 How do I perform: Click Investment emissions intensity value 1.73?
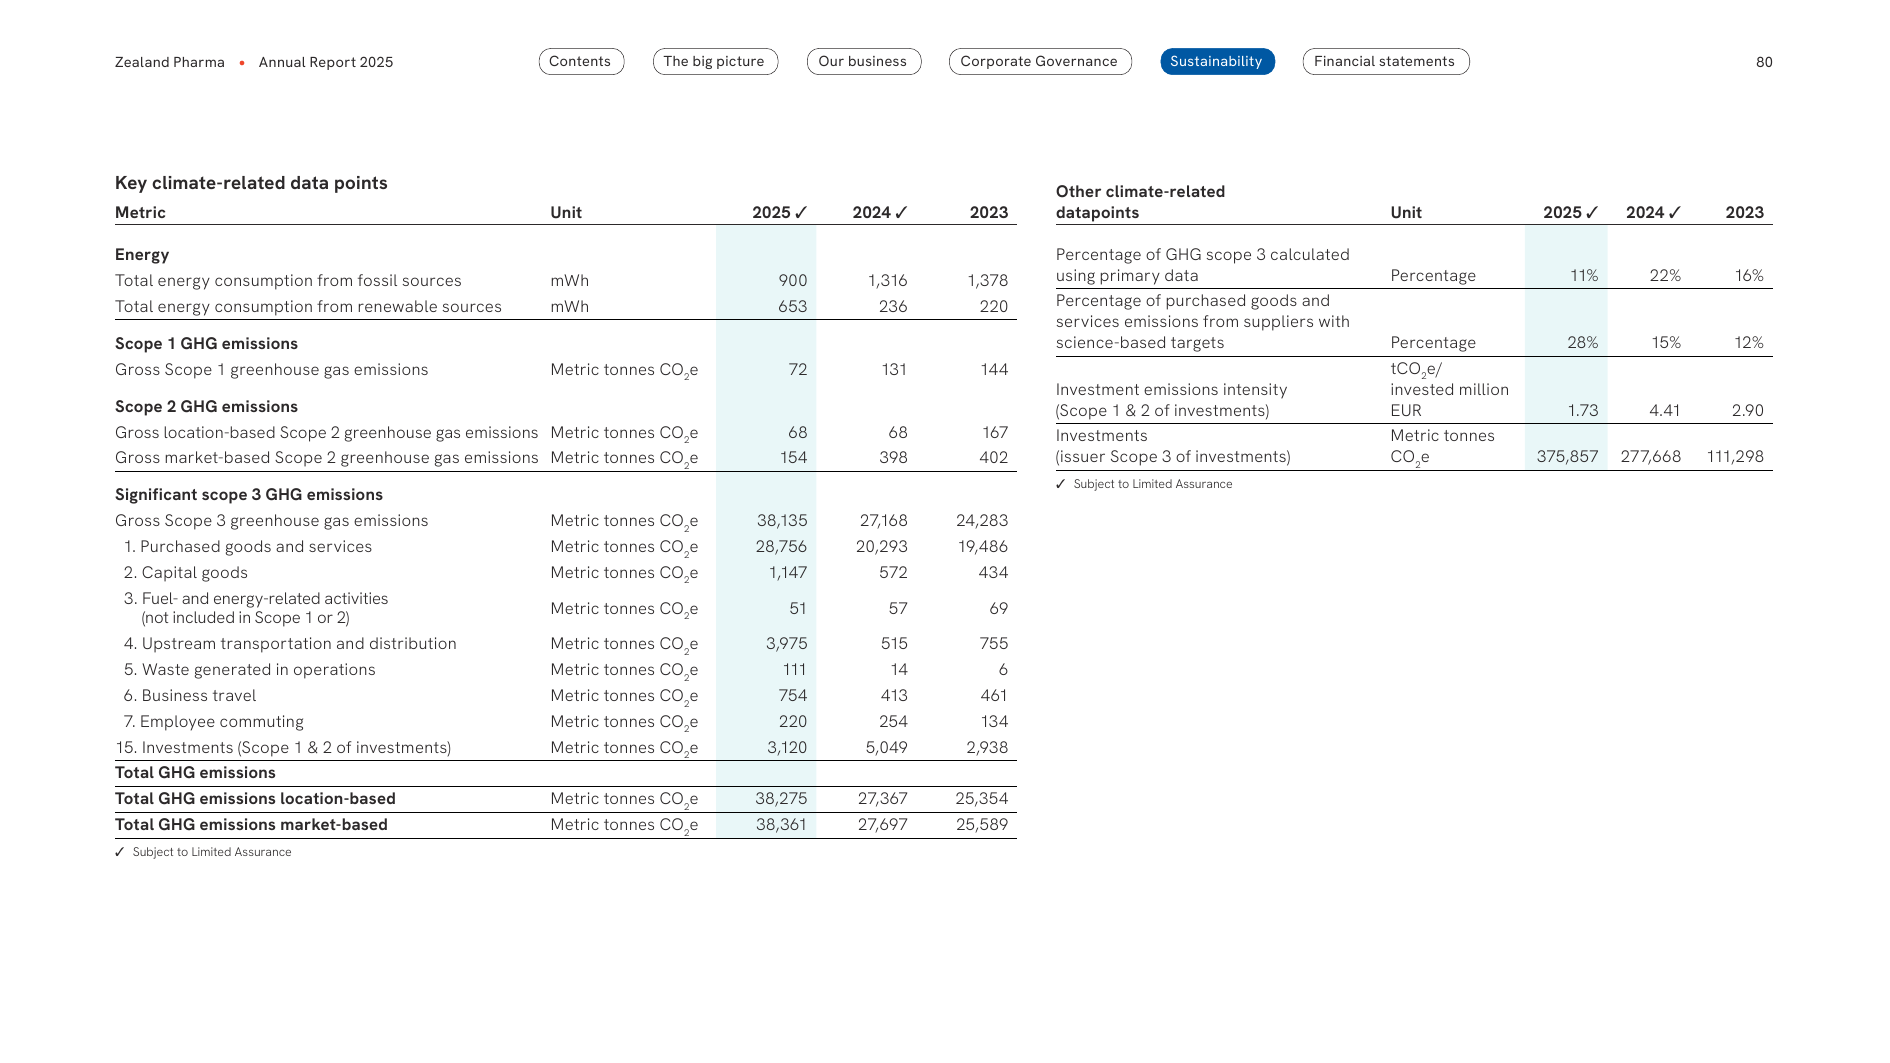click(1583, 411)
